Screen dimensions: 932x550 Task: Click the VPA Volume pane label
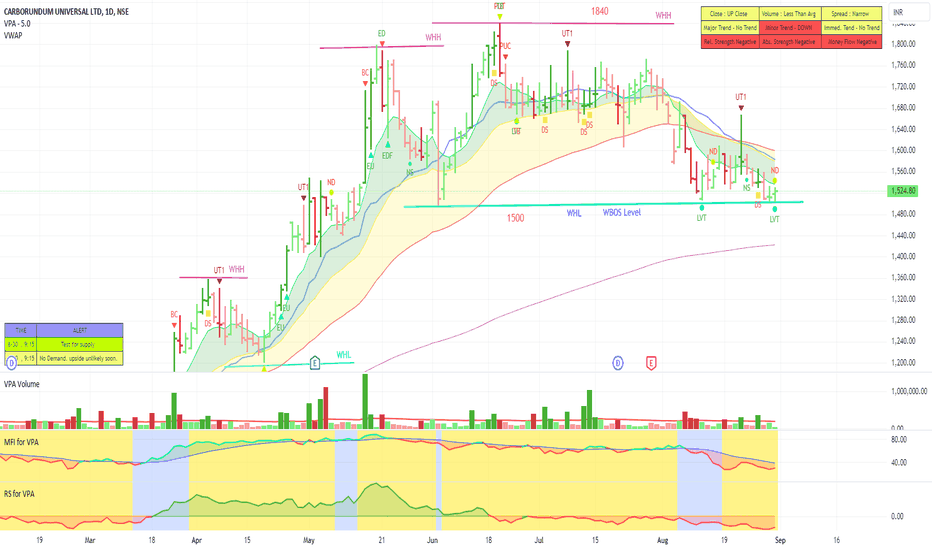tap(22, 384)
